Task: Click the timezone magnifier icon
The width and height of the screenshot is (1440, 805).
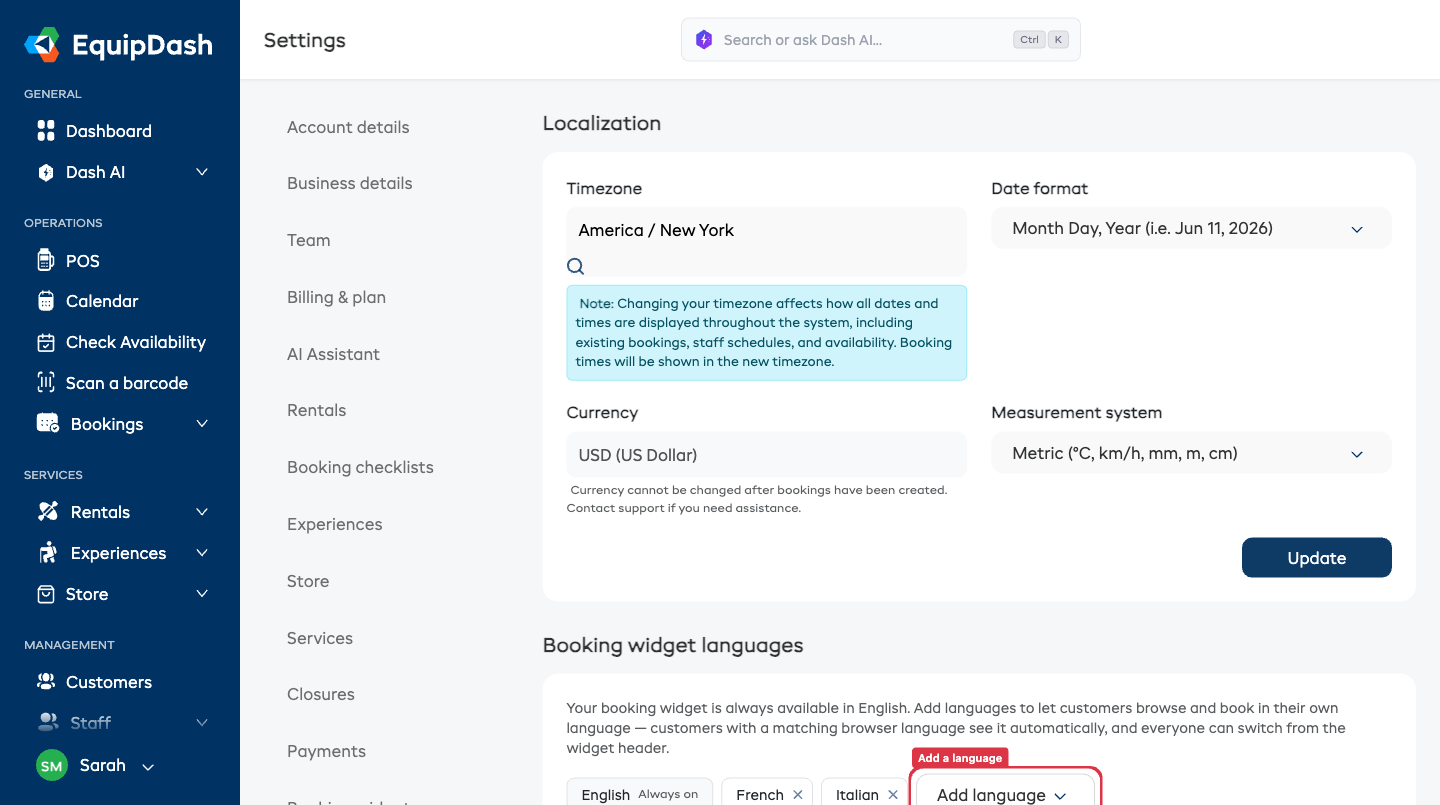Action: [x=575, y=266]
